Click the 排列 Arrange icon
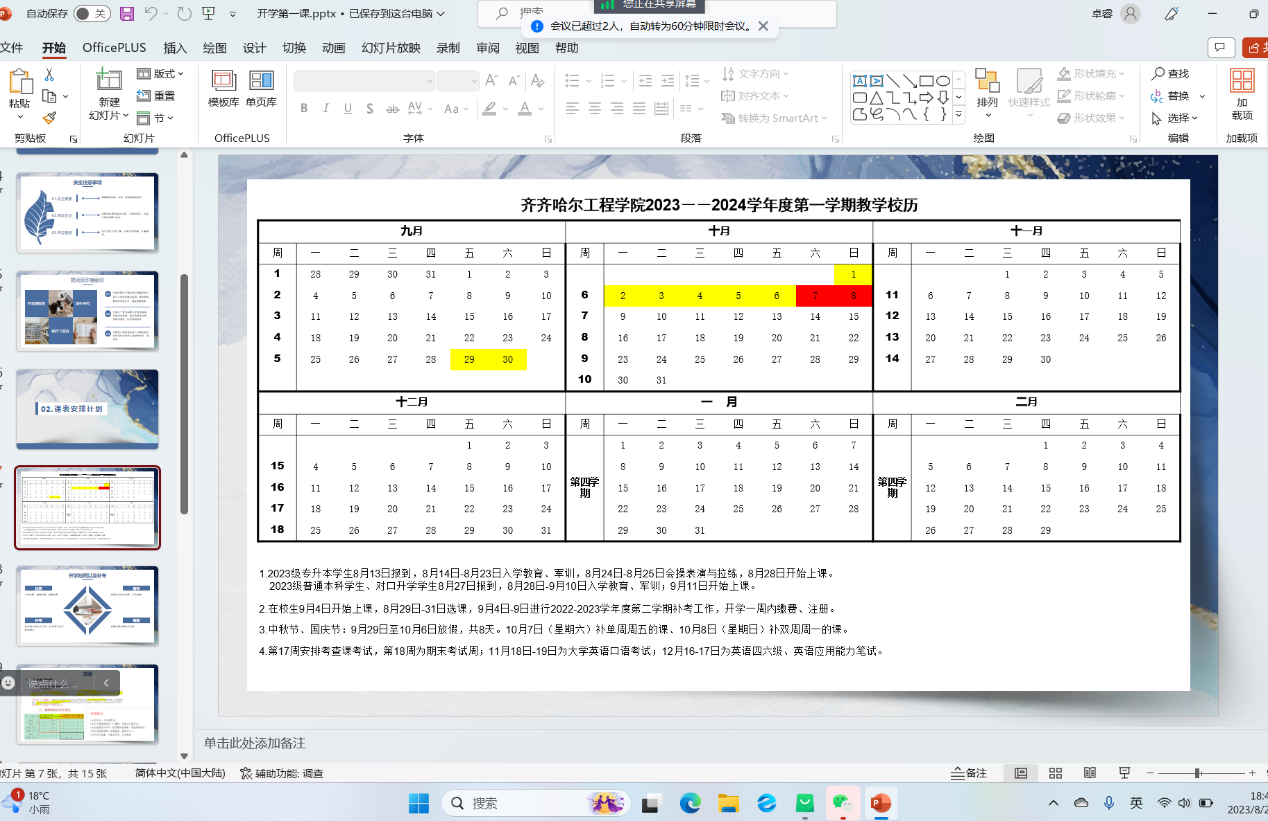The height and width of the screenshot is (821, 1268). pos(987,89)
